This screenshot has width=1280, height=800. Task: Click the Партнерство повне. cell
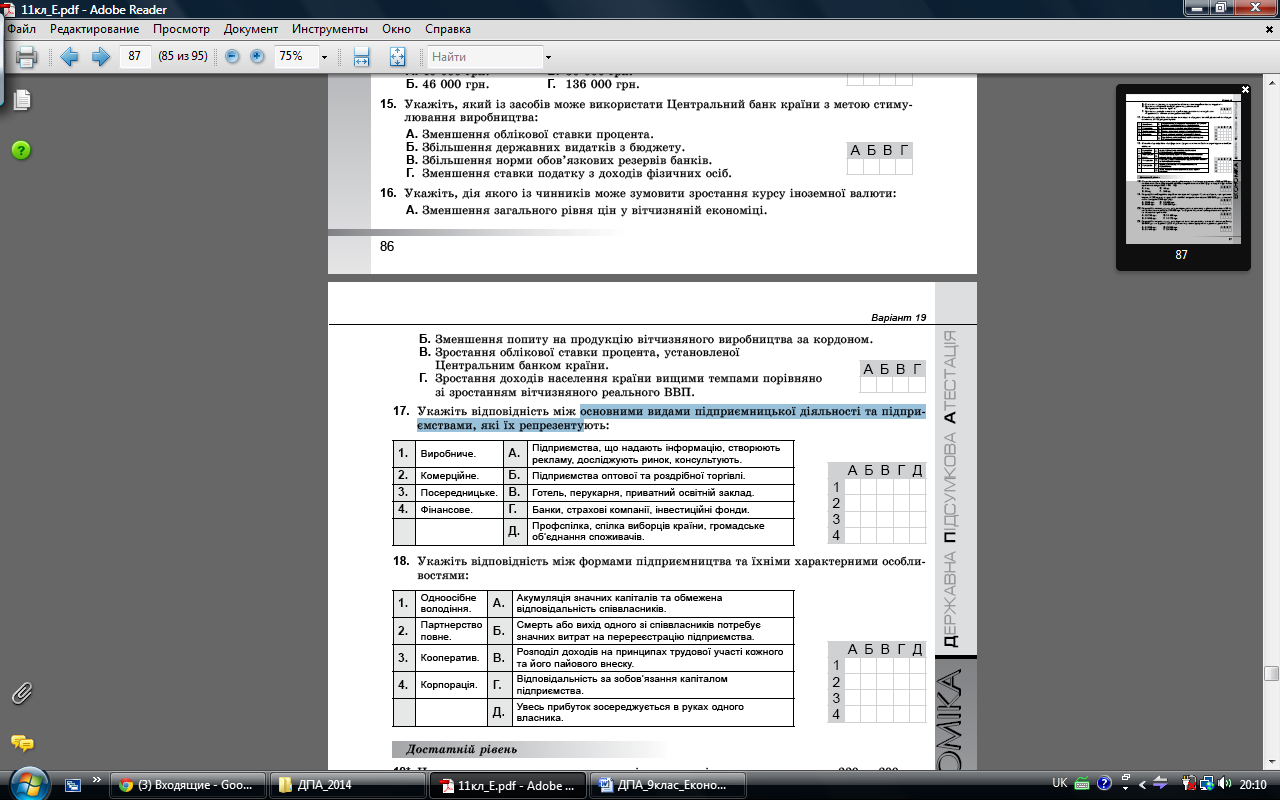tap(450, 631)
